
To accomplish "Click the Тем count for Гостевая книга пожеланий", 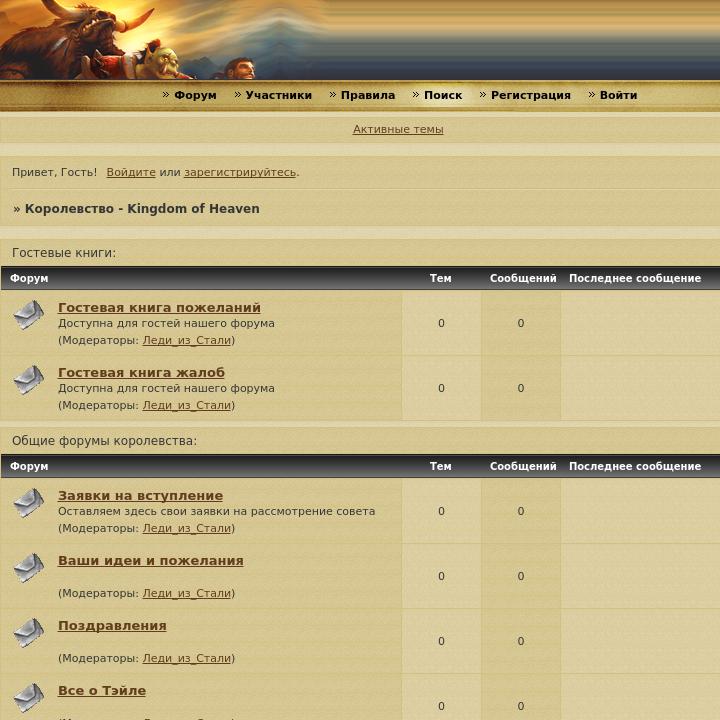I will pos(441,323).
